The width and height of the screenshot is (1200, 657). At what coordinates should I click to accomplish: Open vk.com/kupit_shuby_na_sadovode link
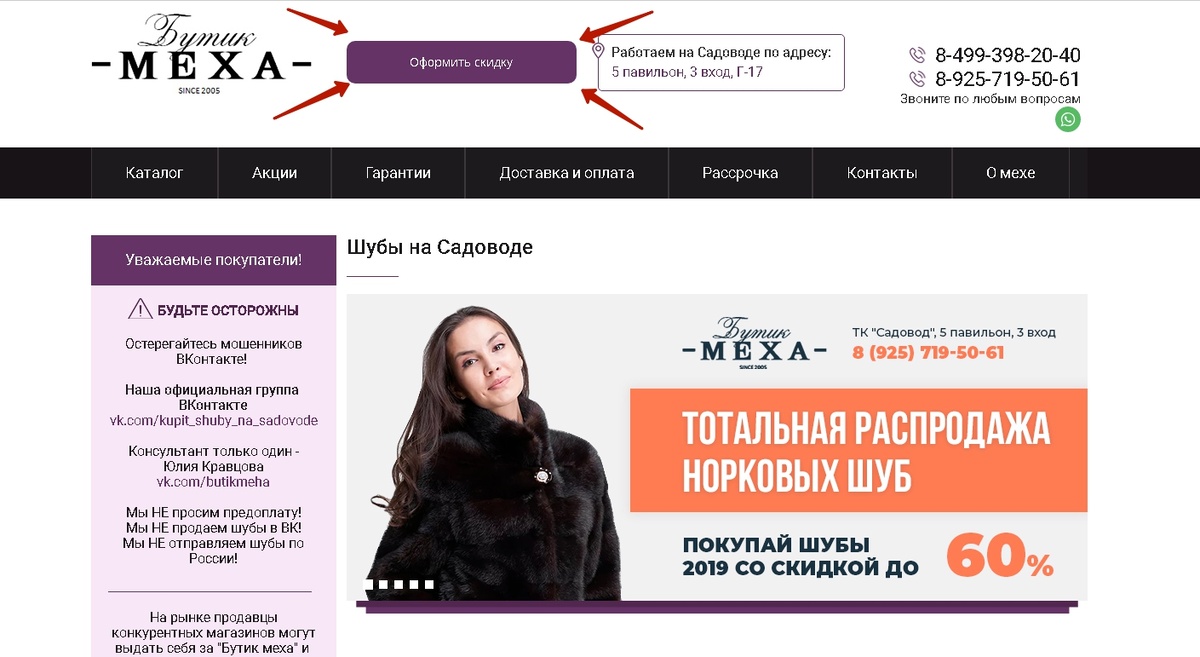pyautogui.click(x=214, y=421)
